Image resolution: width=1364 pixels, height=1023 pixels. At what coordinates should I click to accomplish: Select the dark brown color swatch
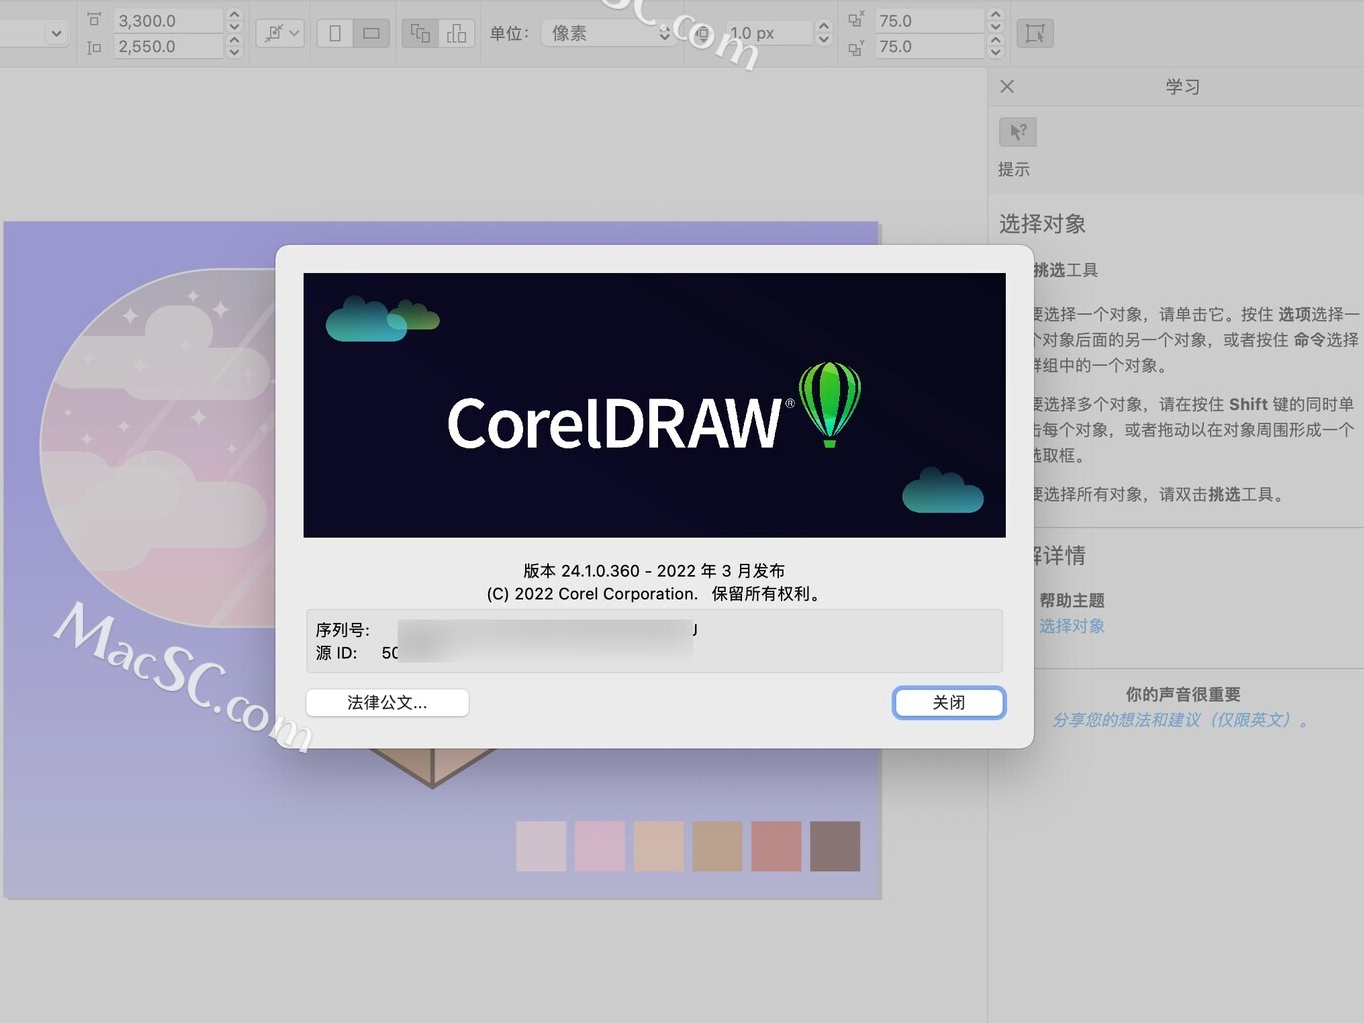pyautogui.click(x=835, y=846)
